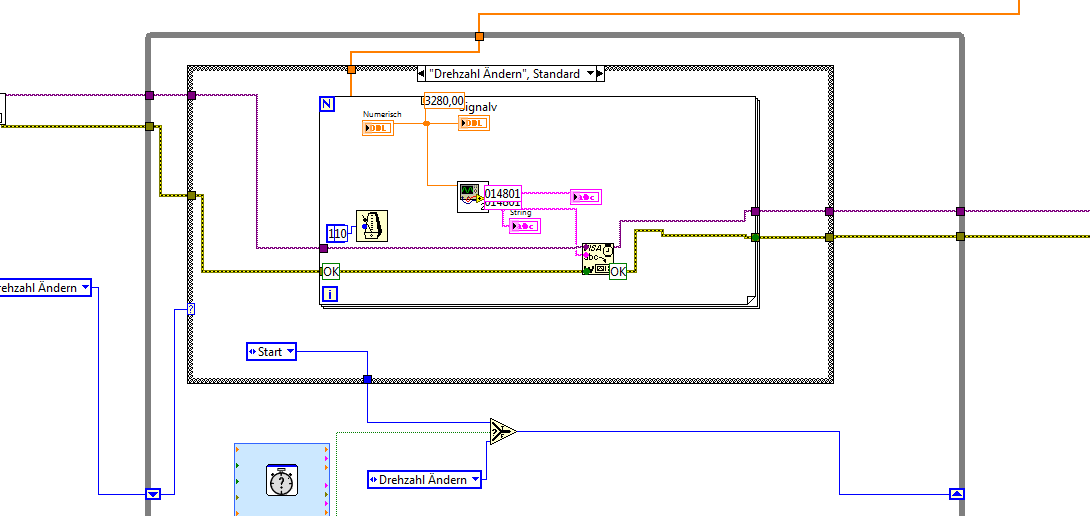1090x516 pixels.
Task: Click the orange loop tunnel on top border
Action: click(479, 36)
